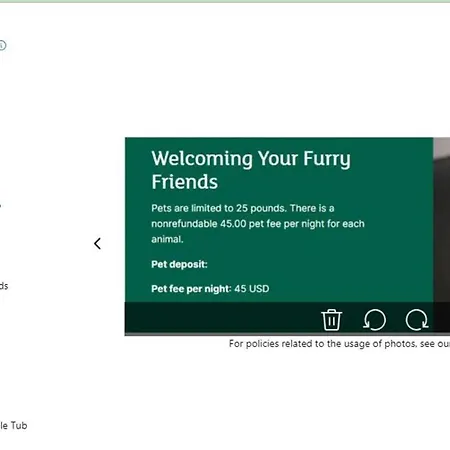Click the Welcoming Your Furry Friends heading
Screen dimensions: 450x450
click(251, 170)
